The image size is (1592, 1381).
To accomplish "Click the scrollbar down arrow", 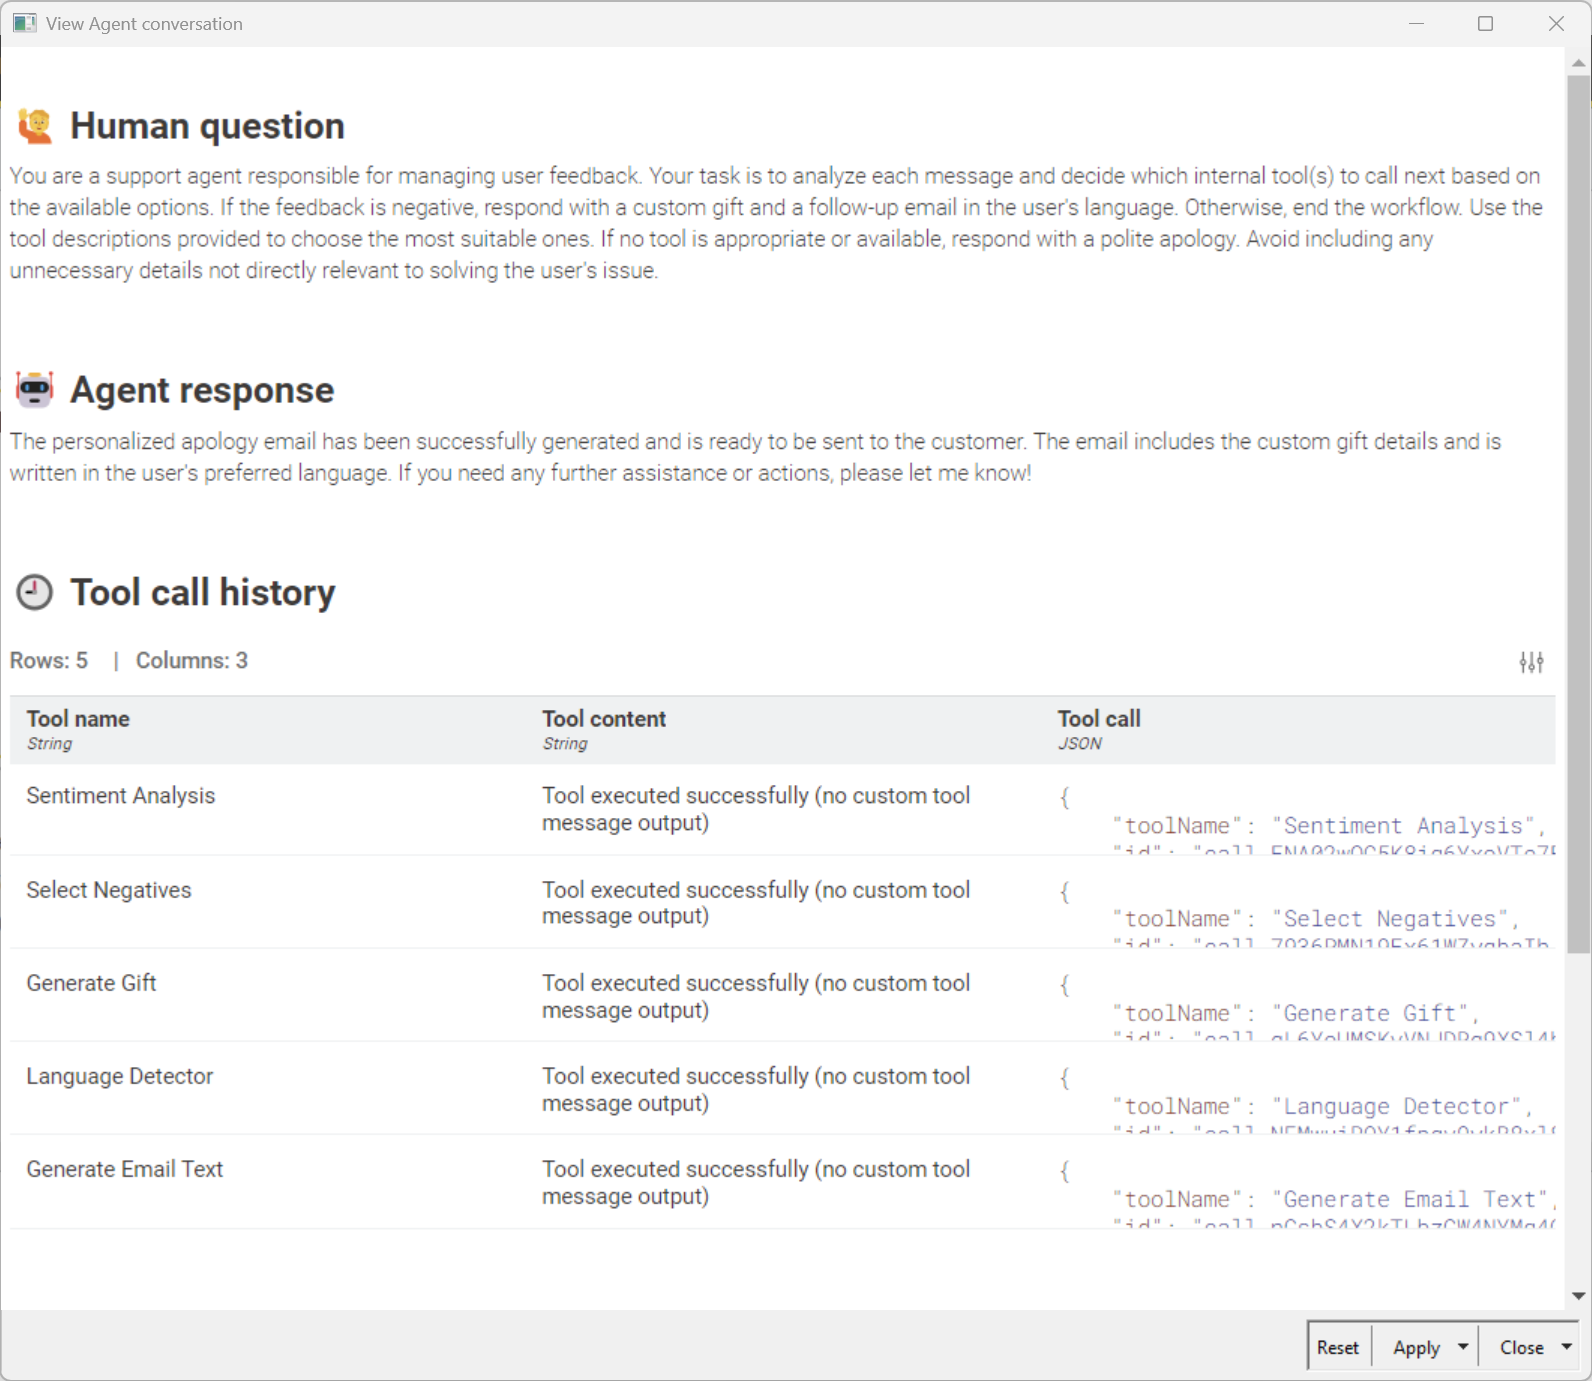I will click(1578, 1296).
